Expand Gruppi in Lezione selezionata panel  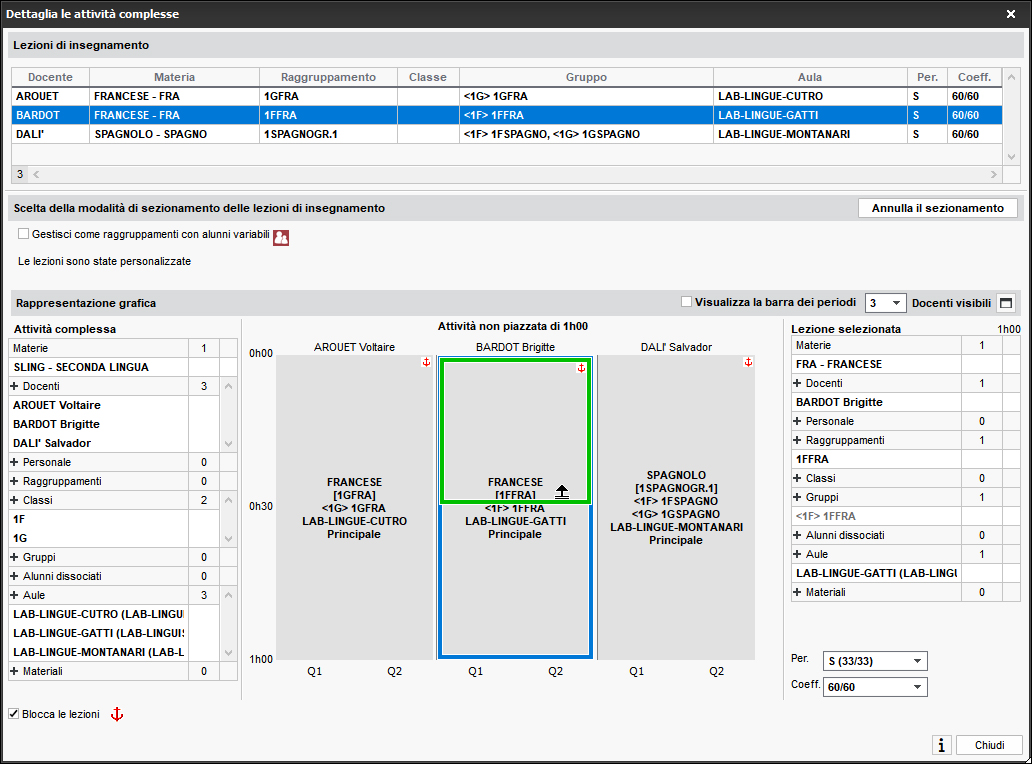pyautogui.click(x=797, y=497)
